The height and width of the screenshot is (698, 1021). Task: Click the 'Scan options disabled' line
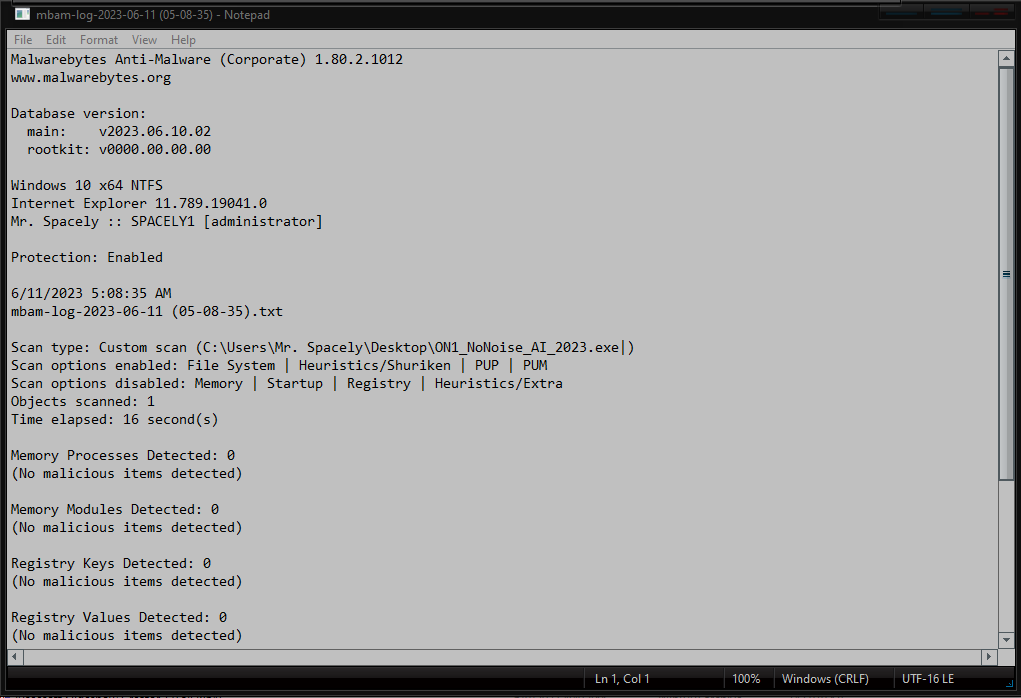(x=287, y=384)
